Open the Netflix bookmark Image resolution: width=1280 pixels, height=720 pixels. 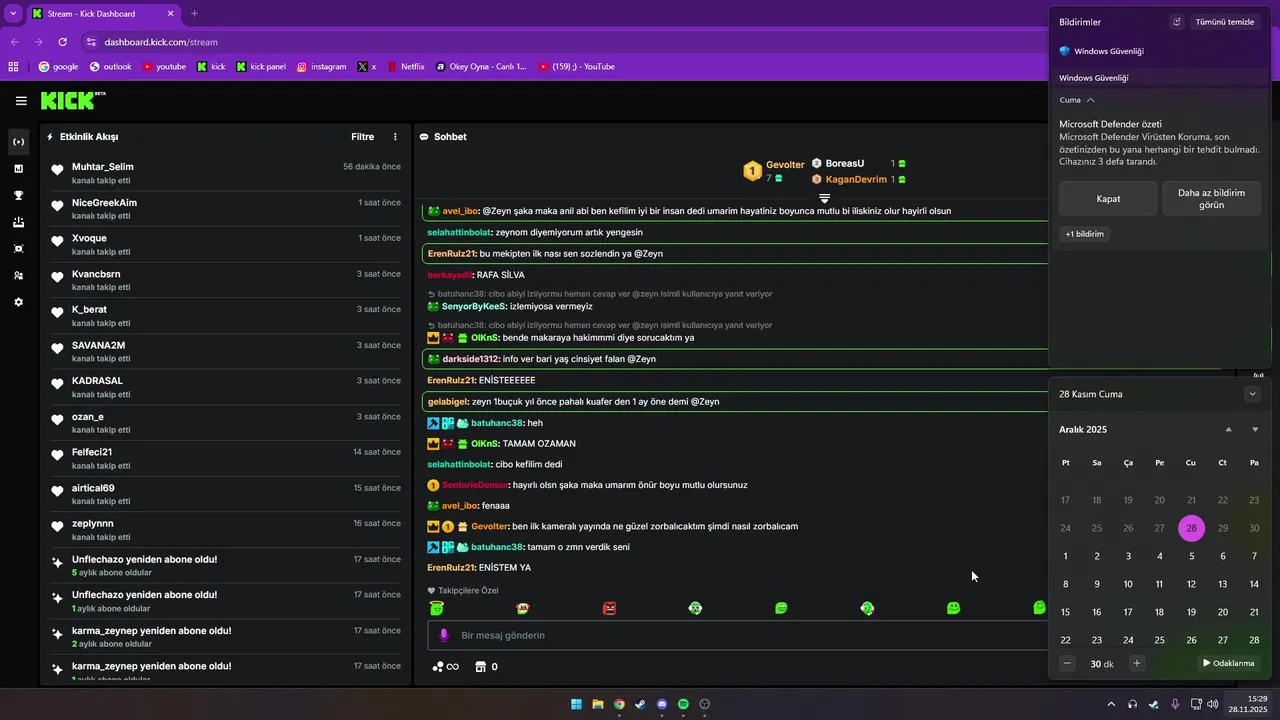coord(405,67)
